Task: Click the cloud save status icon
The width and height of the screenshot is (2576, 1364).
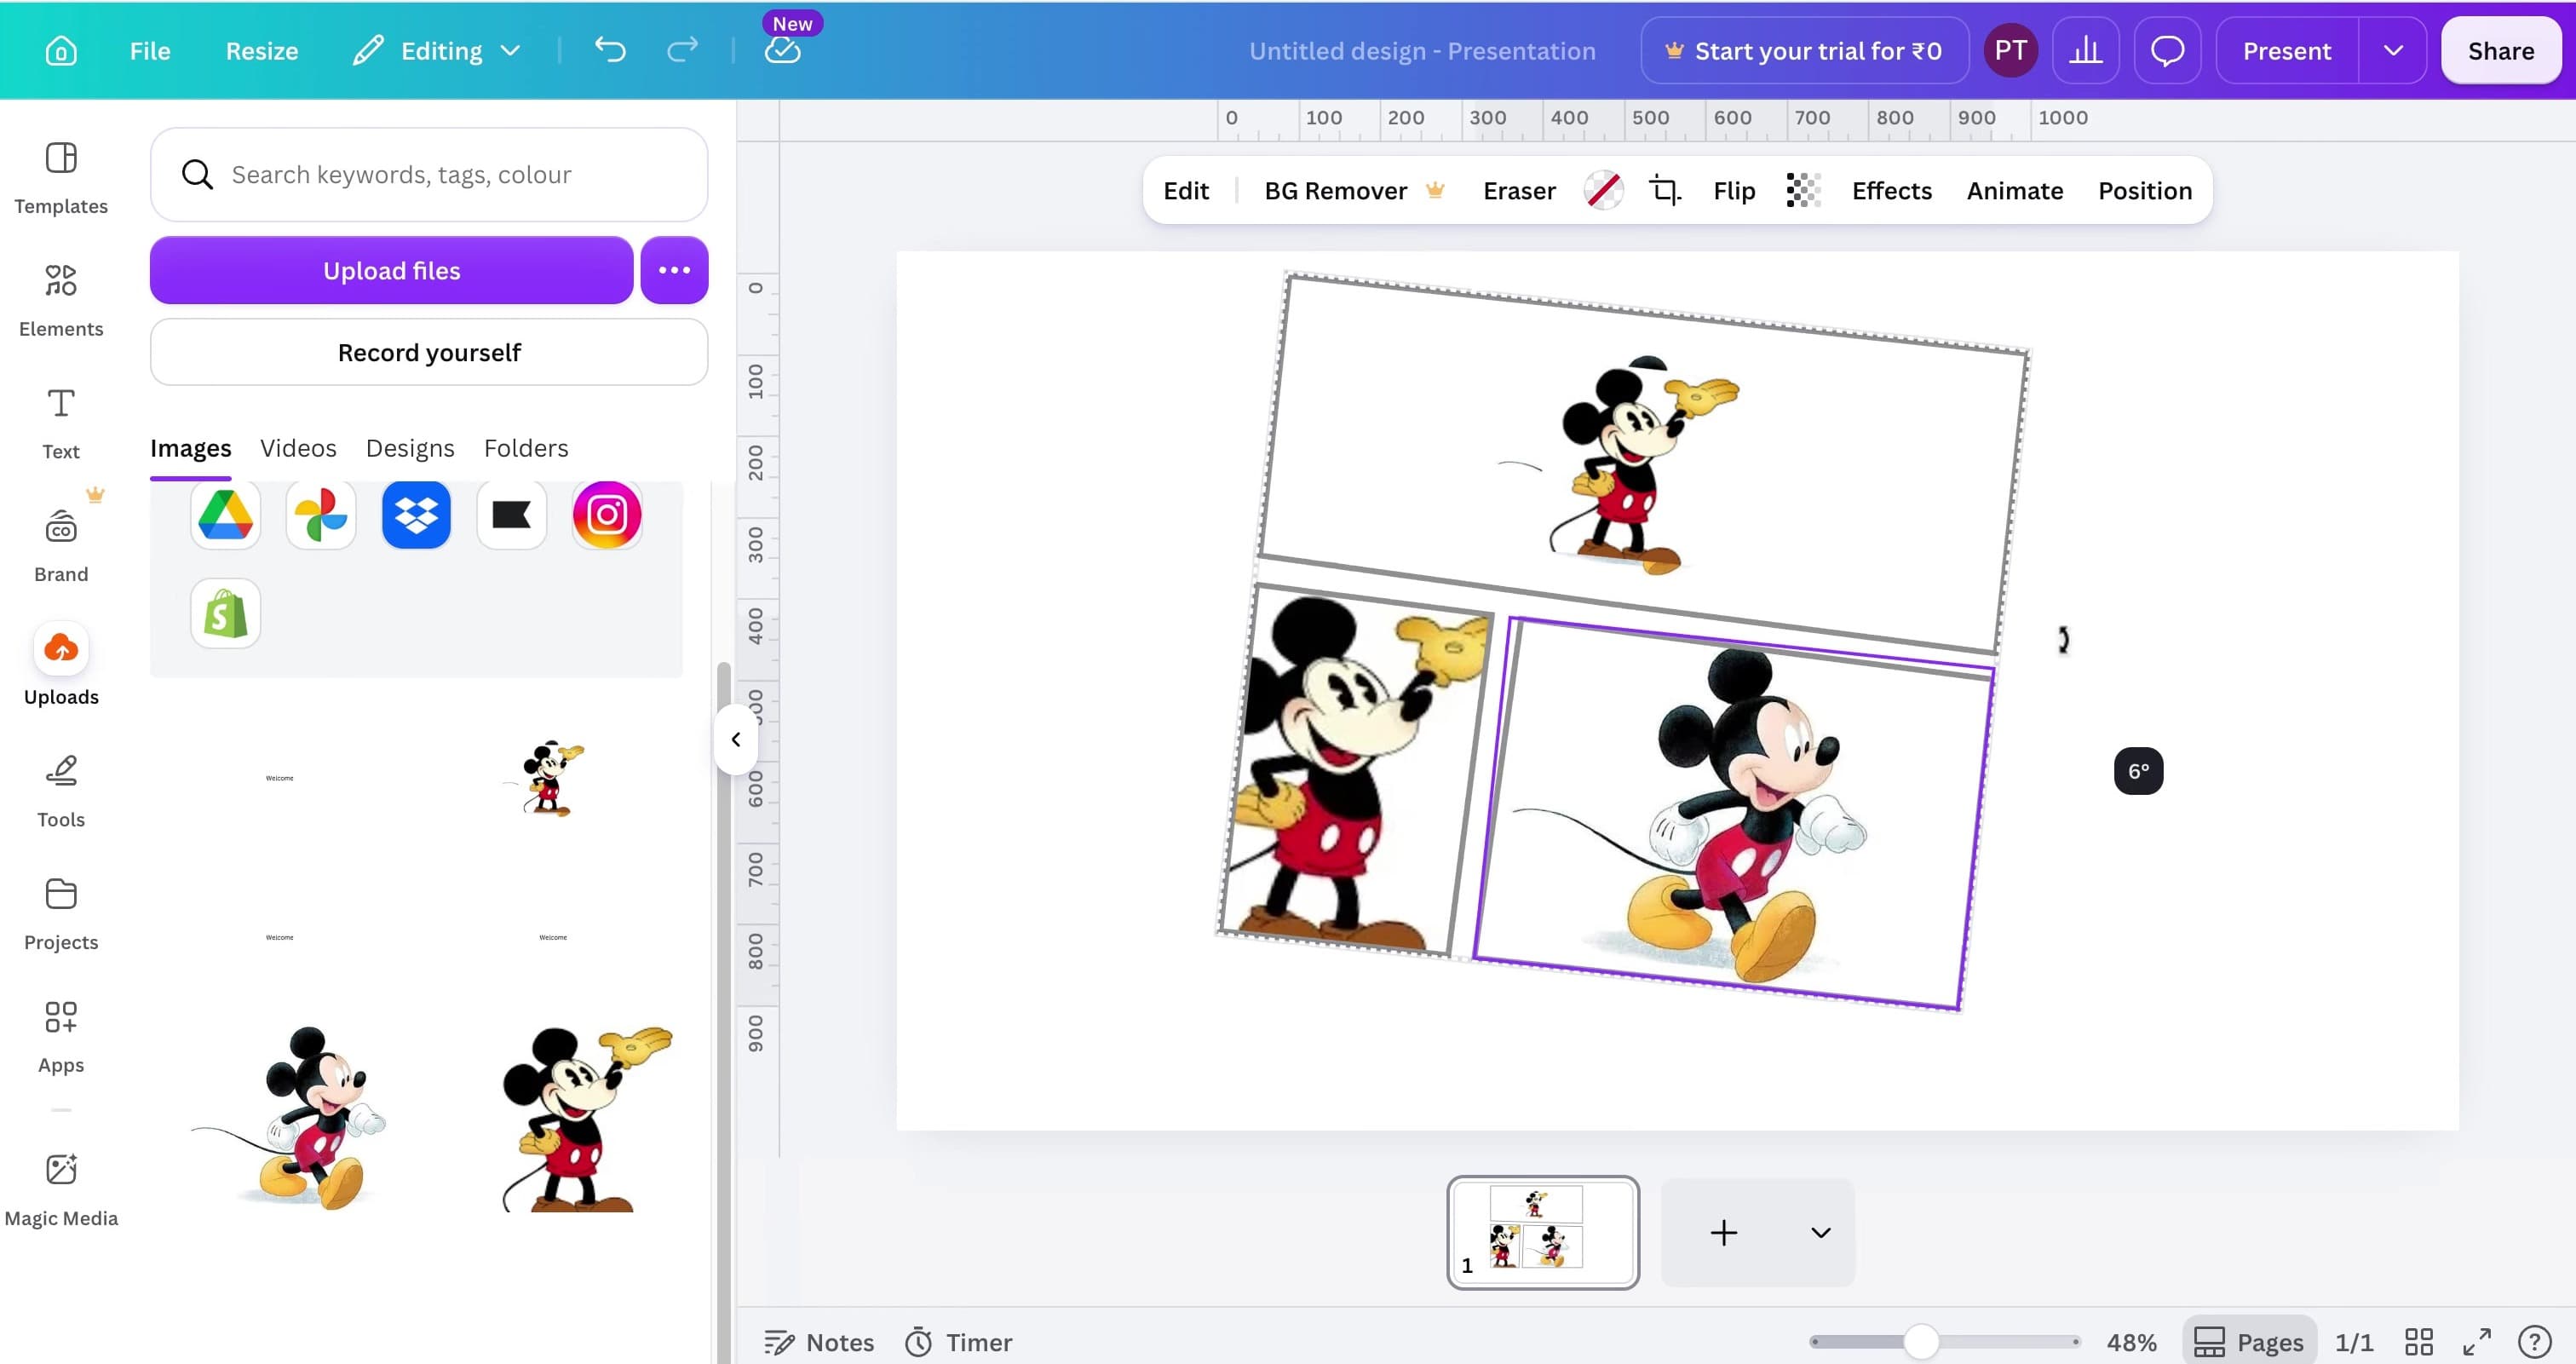Action: coord(783,50)
